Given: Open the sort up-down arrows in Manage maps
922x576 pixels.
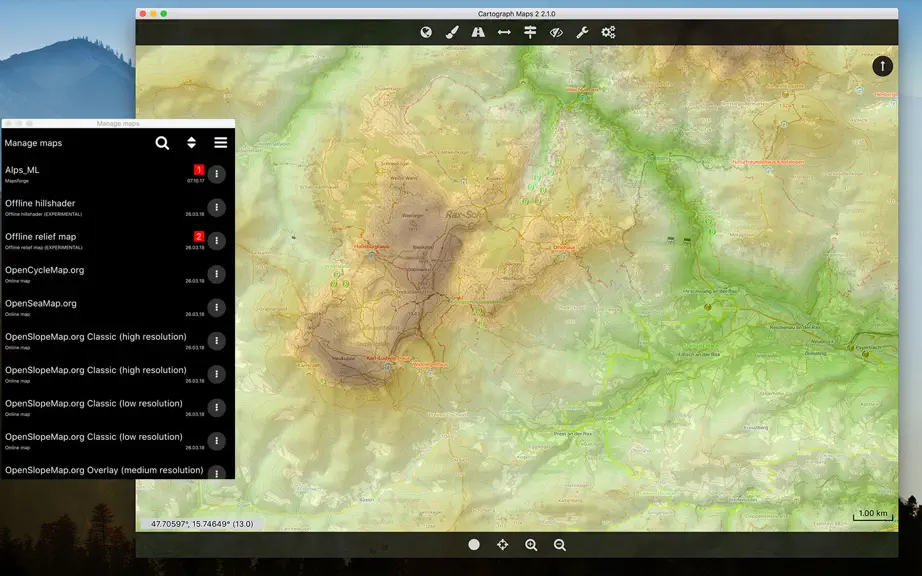Looking at the screenshot, I should click(x=191, y=143).
